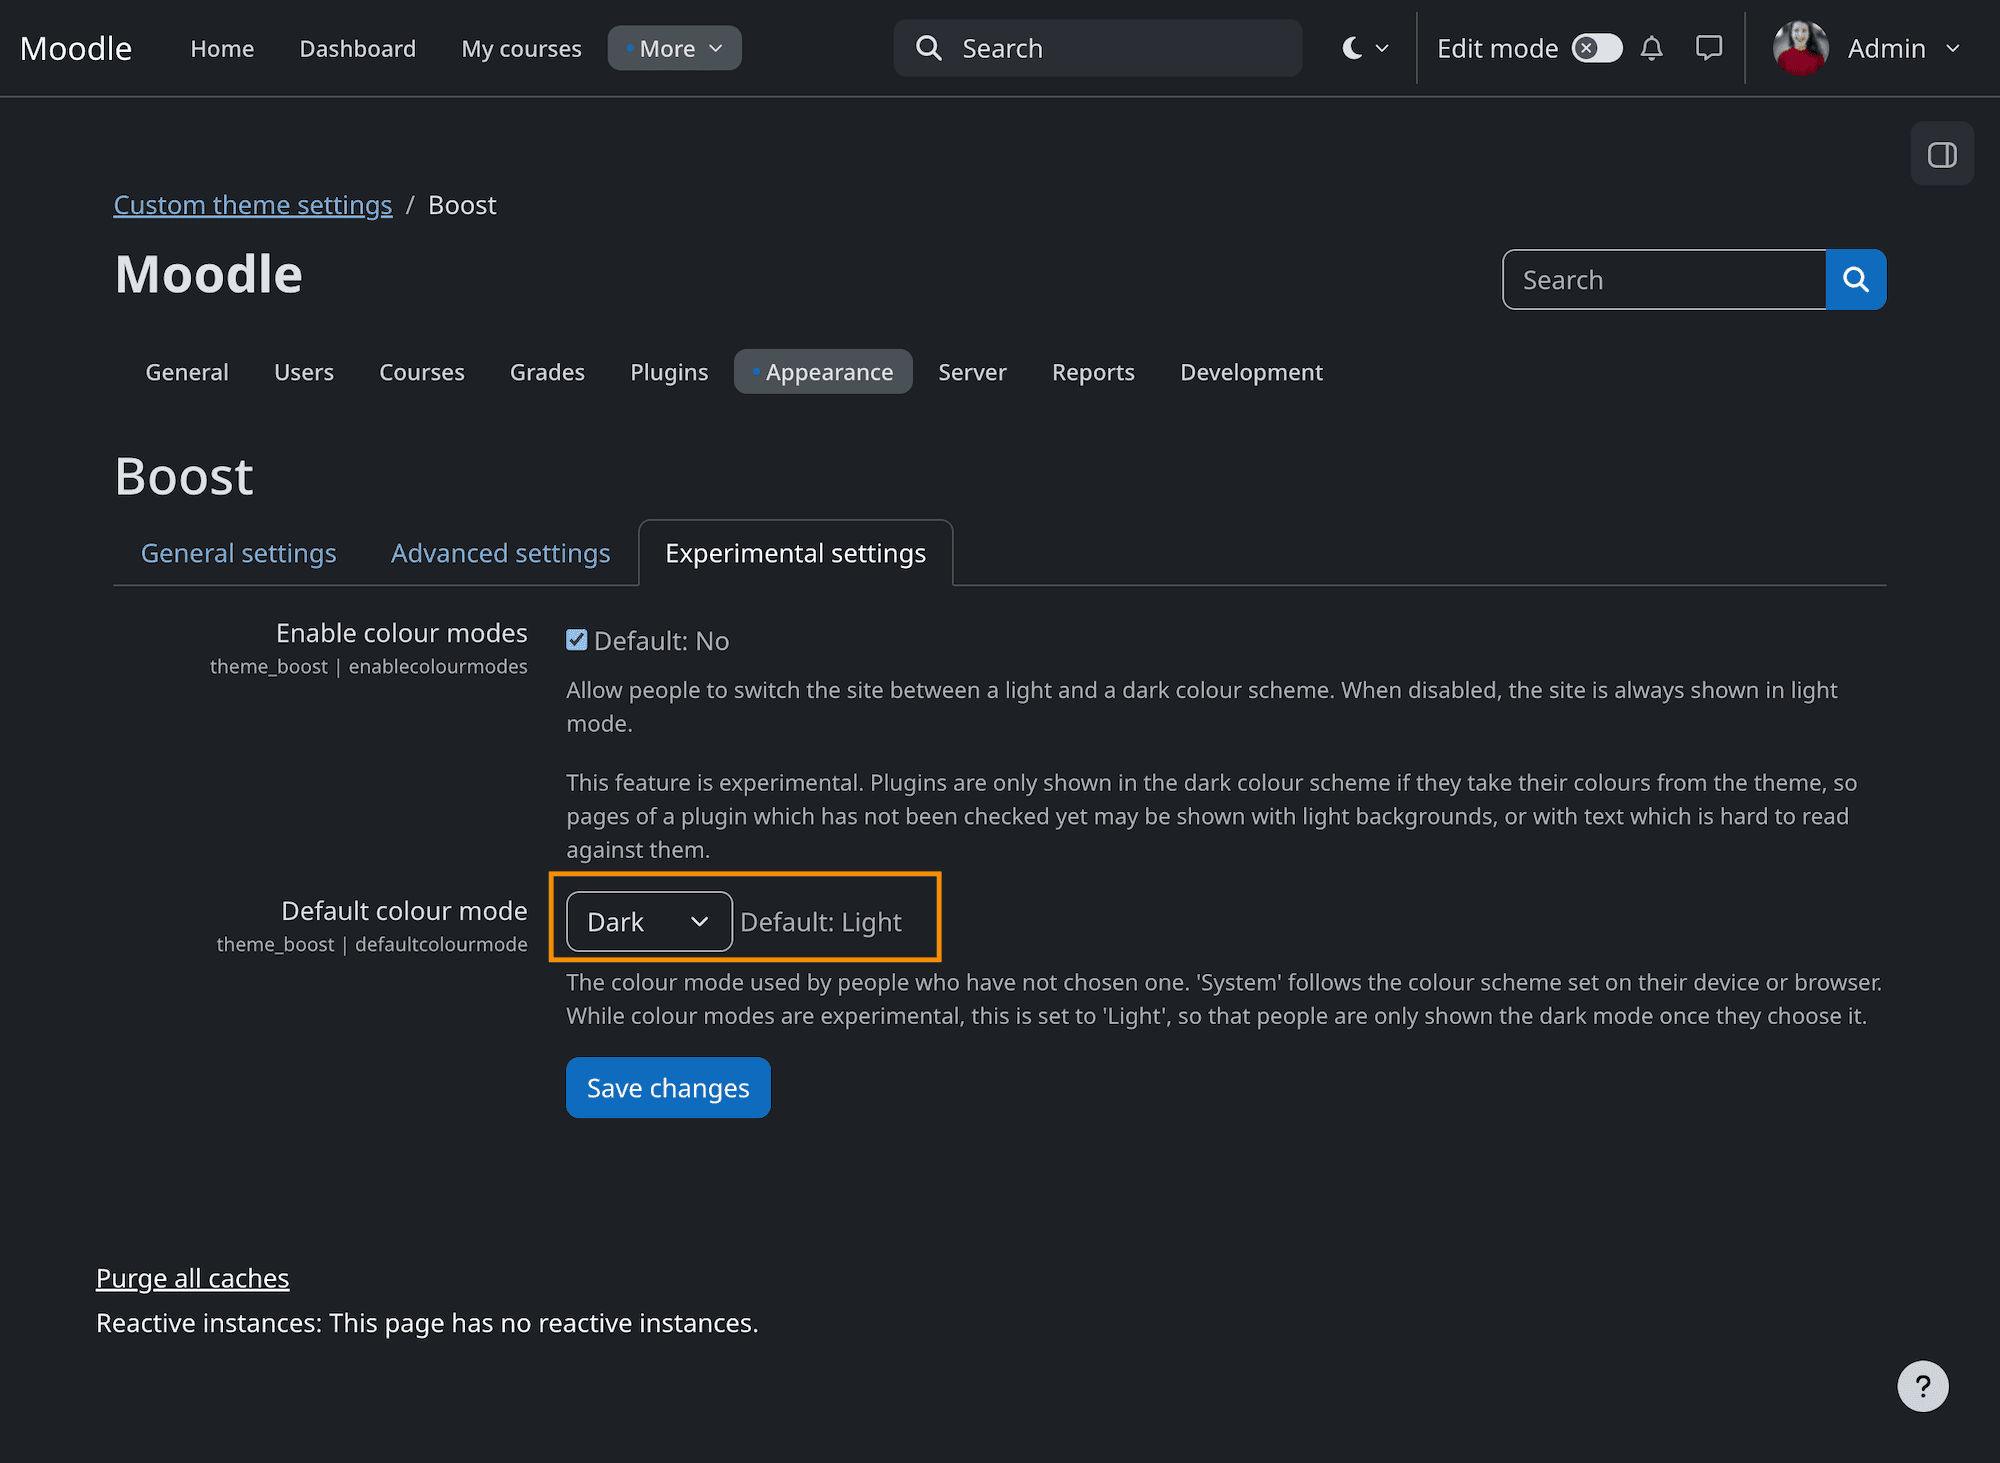Click the blue admin search magnifier button
The width and height of the screenshot is (2000, 1463).
click(x=1856, y=279)
